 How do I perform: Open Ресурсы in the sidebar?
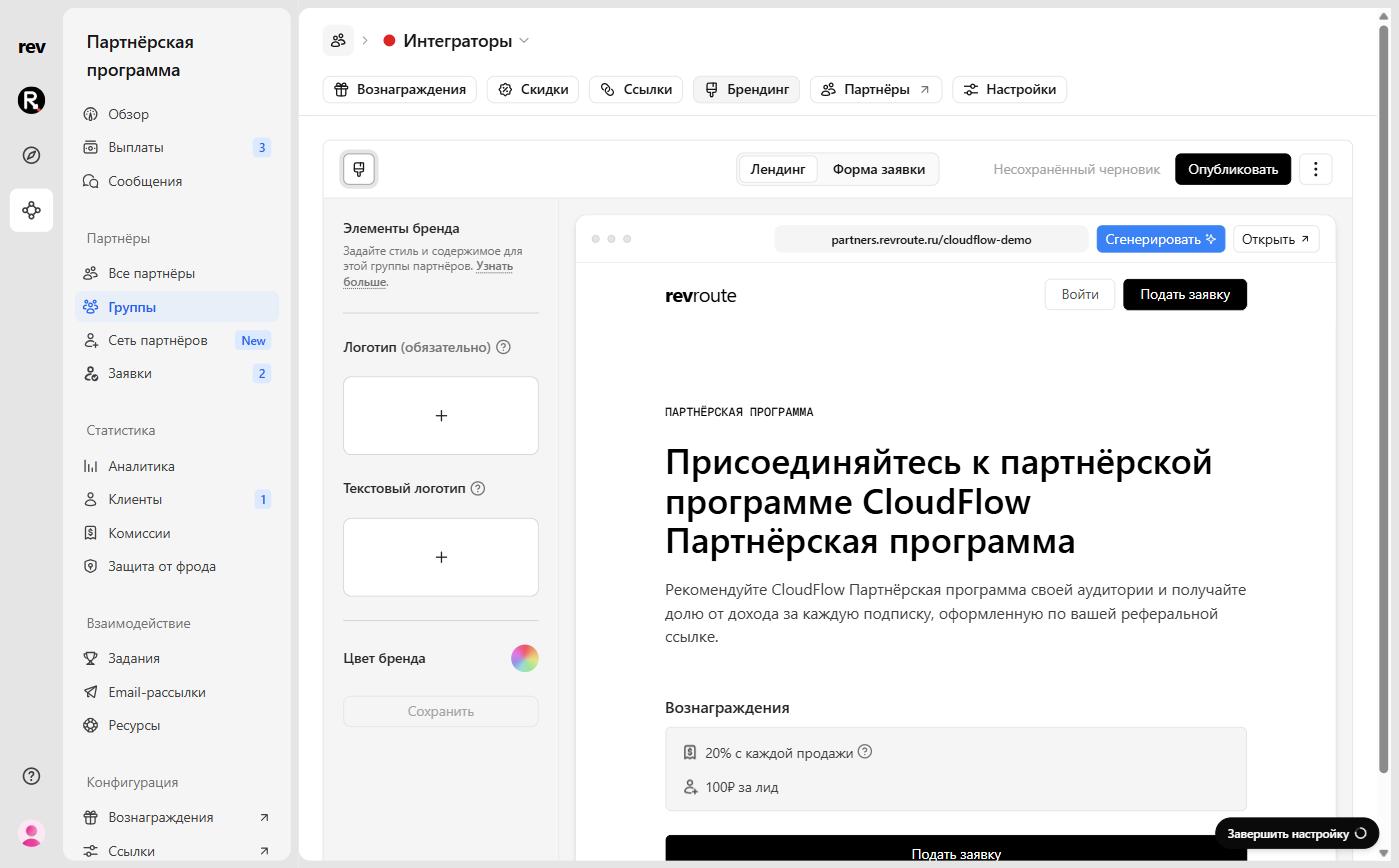(x=177, y=725)
